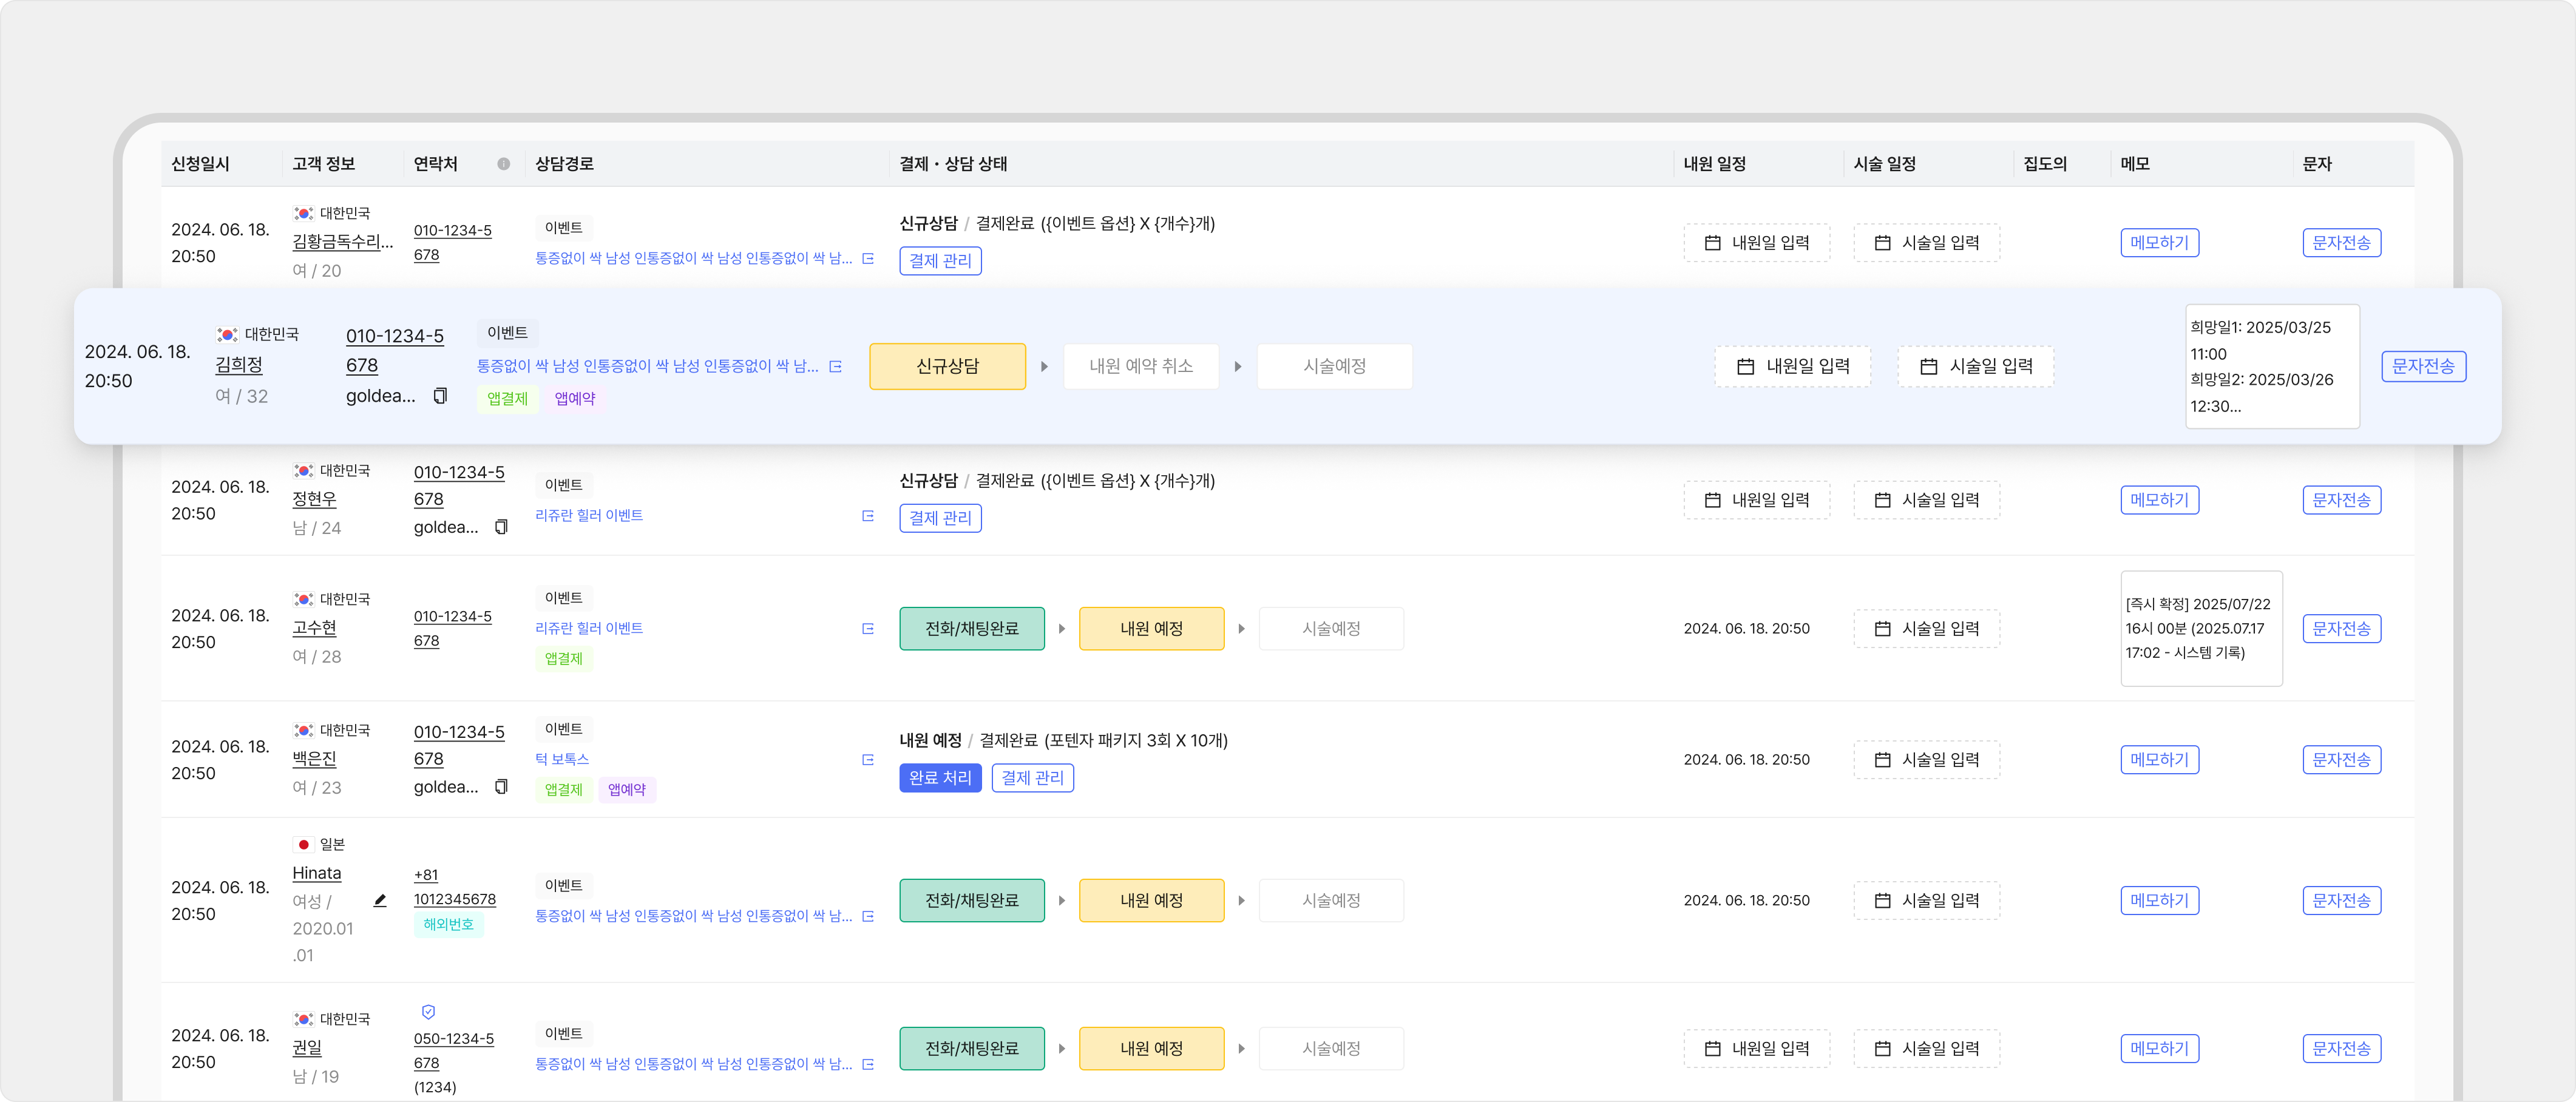Click the shield icon above 권일's phone number
The width and height of the screenshot is (2576, 1102).
coord(428,1012)
